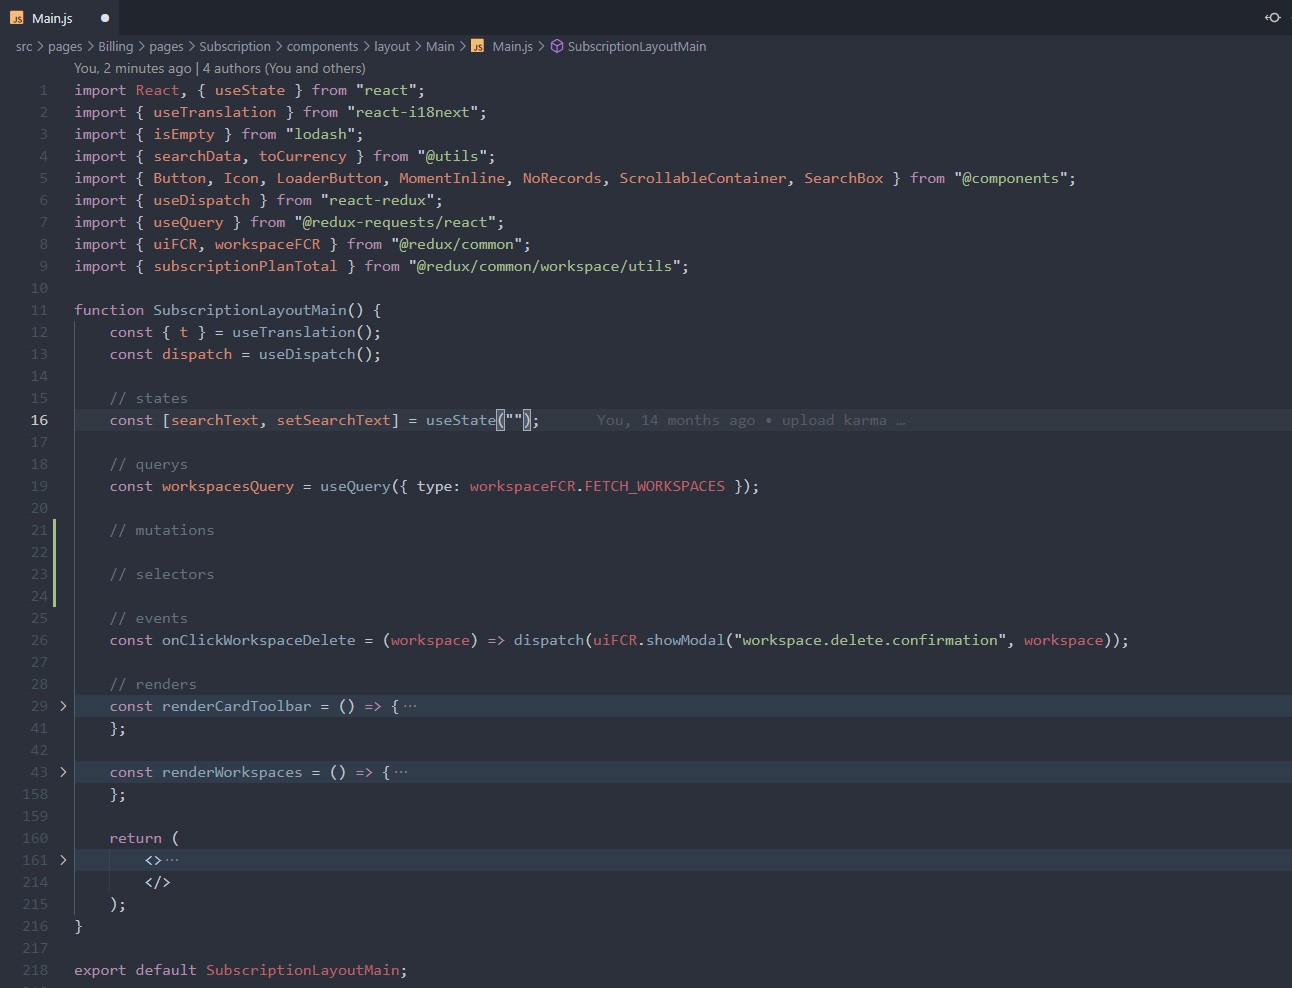1292x988 pixels.
Task: Open the pages breadcrumb after Billing
Action: pos(166,46)
